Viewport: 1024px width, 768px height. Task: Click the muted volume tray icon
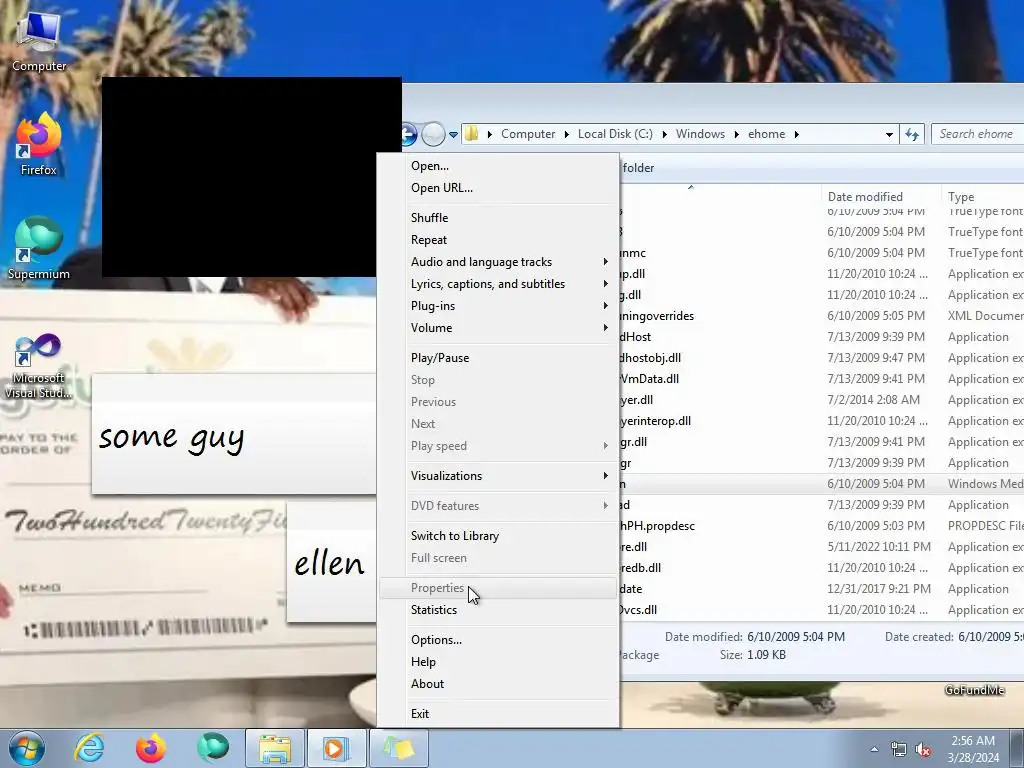(x=923, y=750)
